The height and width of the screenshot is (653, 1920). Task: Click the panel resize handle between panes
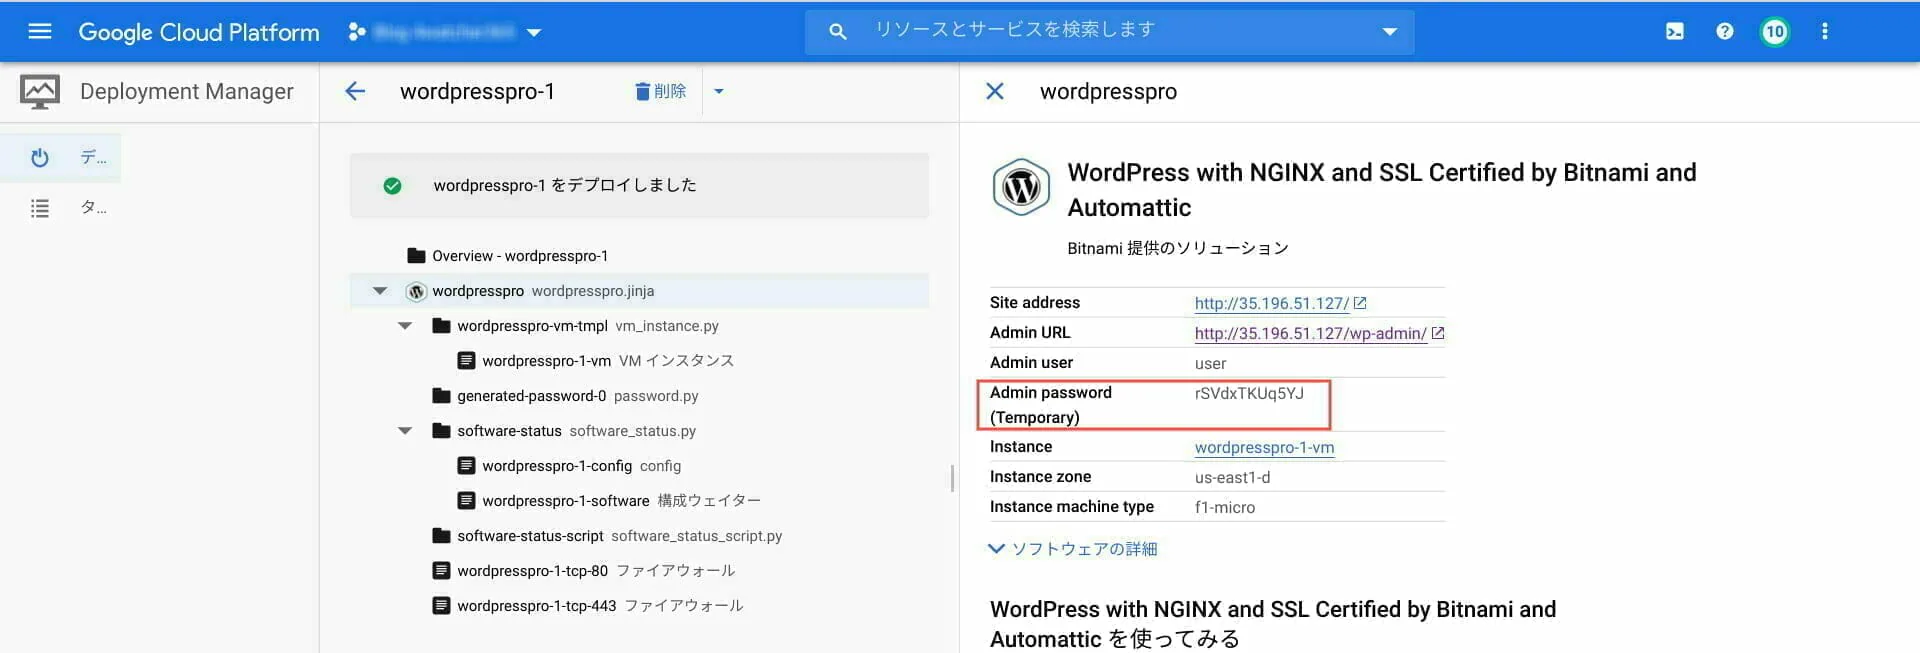952,478
